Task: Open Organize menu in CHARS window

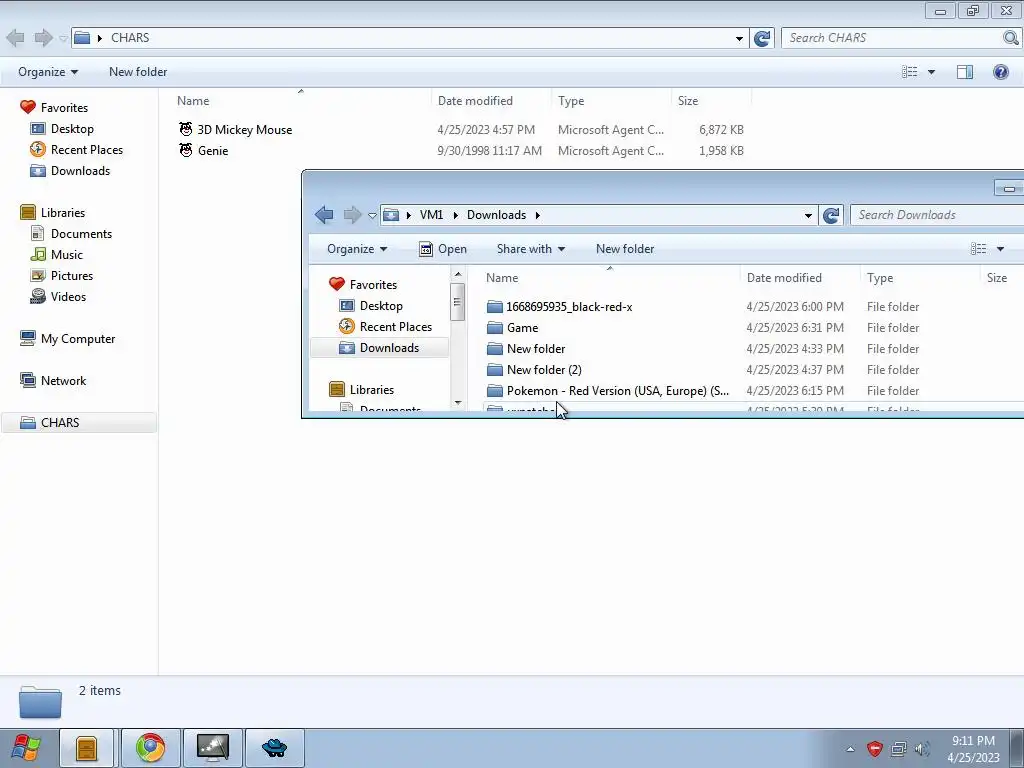Action: (48, 72)
